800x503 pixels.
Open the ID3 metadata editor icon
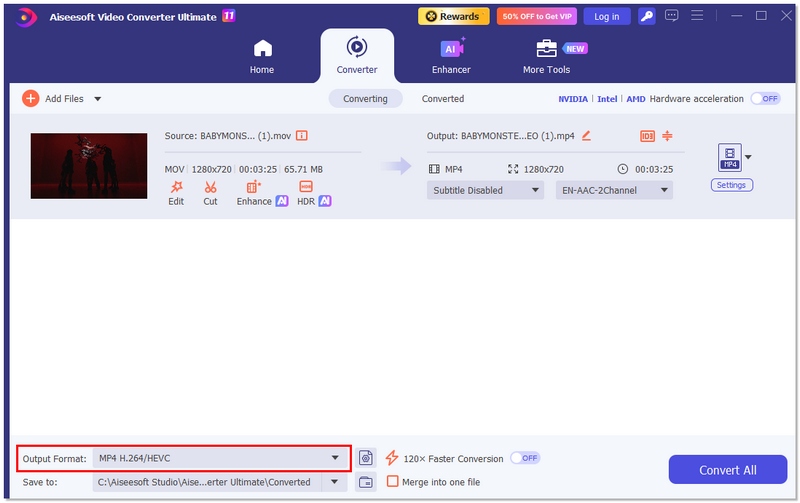pos(646,136)
